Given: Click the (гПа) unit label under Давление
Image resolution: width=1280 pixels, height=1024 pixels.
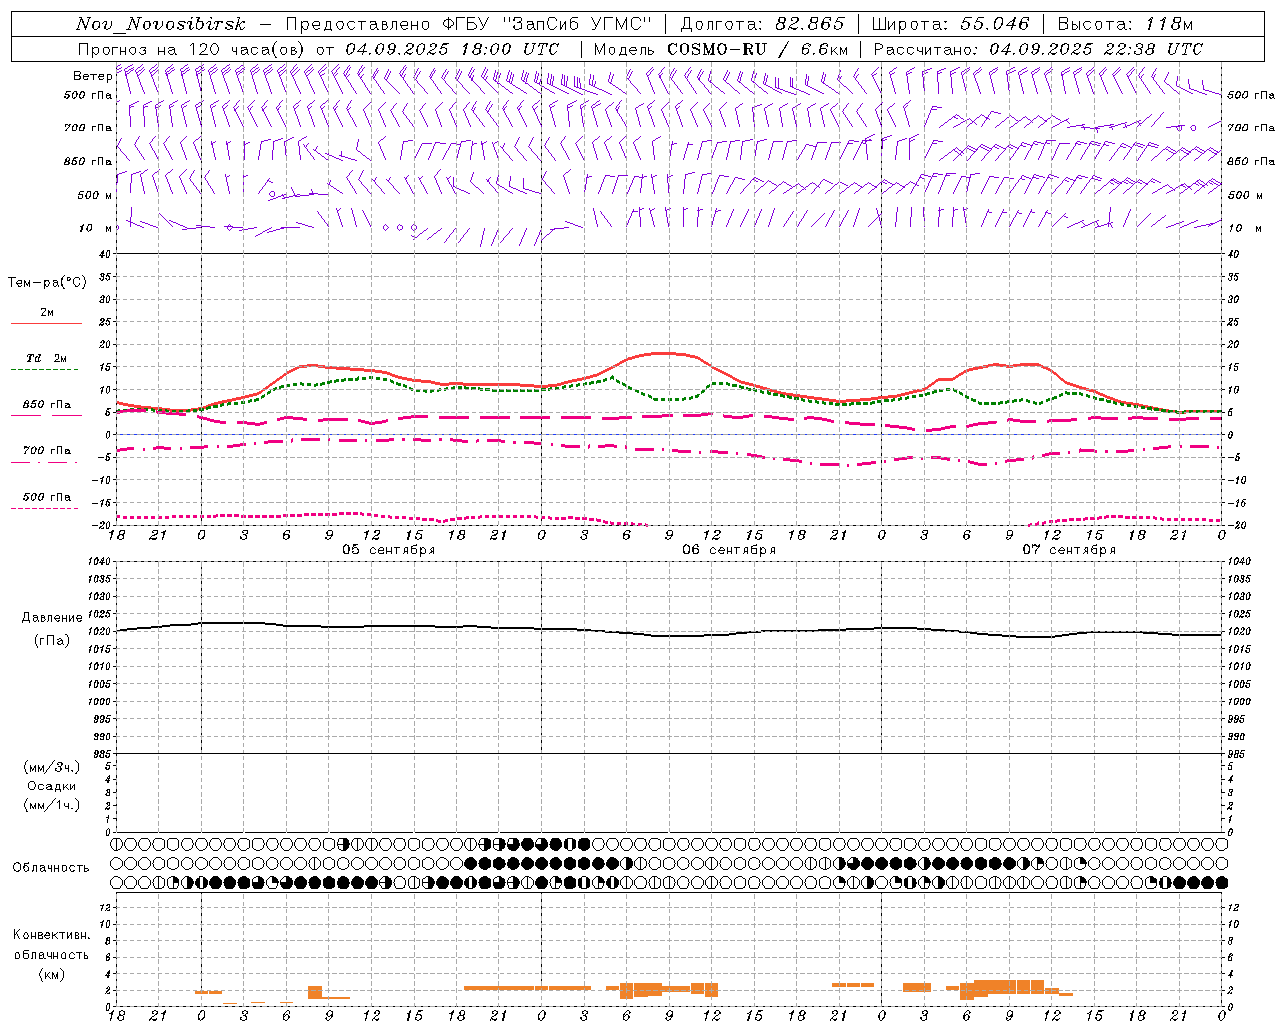Looking at the screenshot, I should 51,641.
